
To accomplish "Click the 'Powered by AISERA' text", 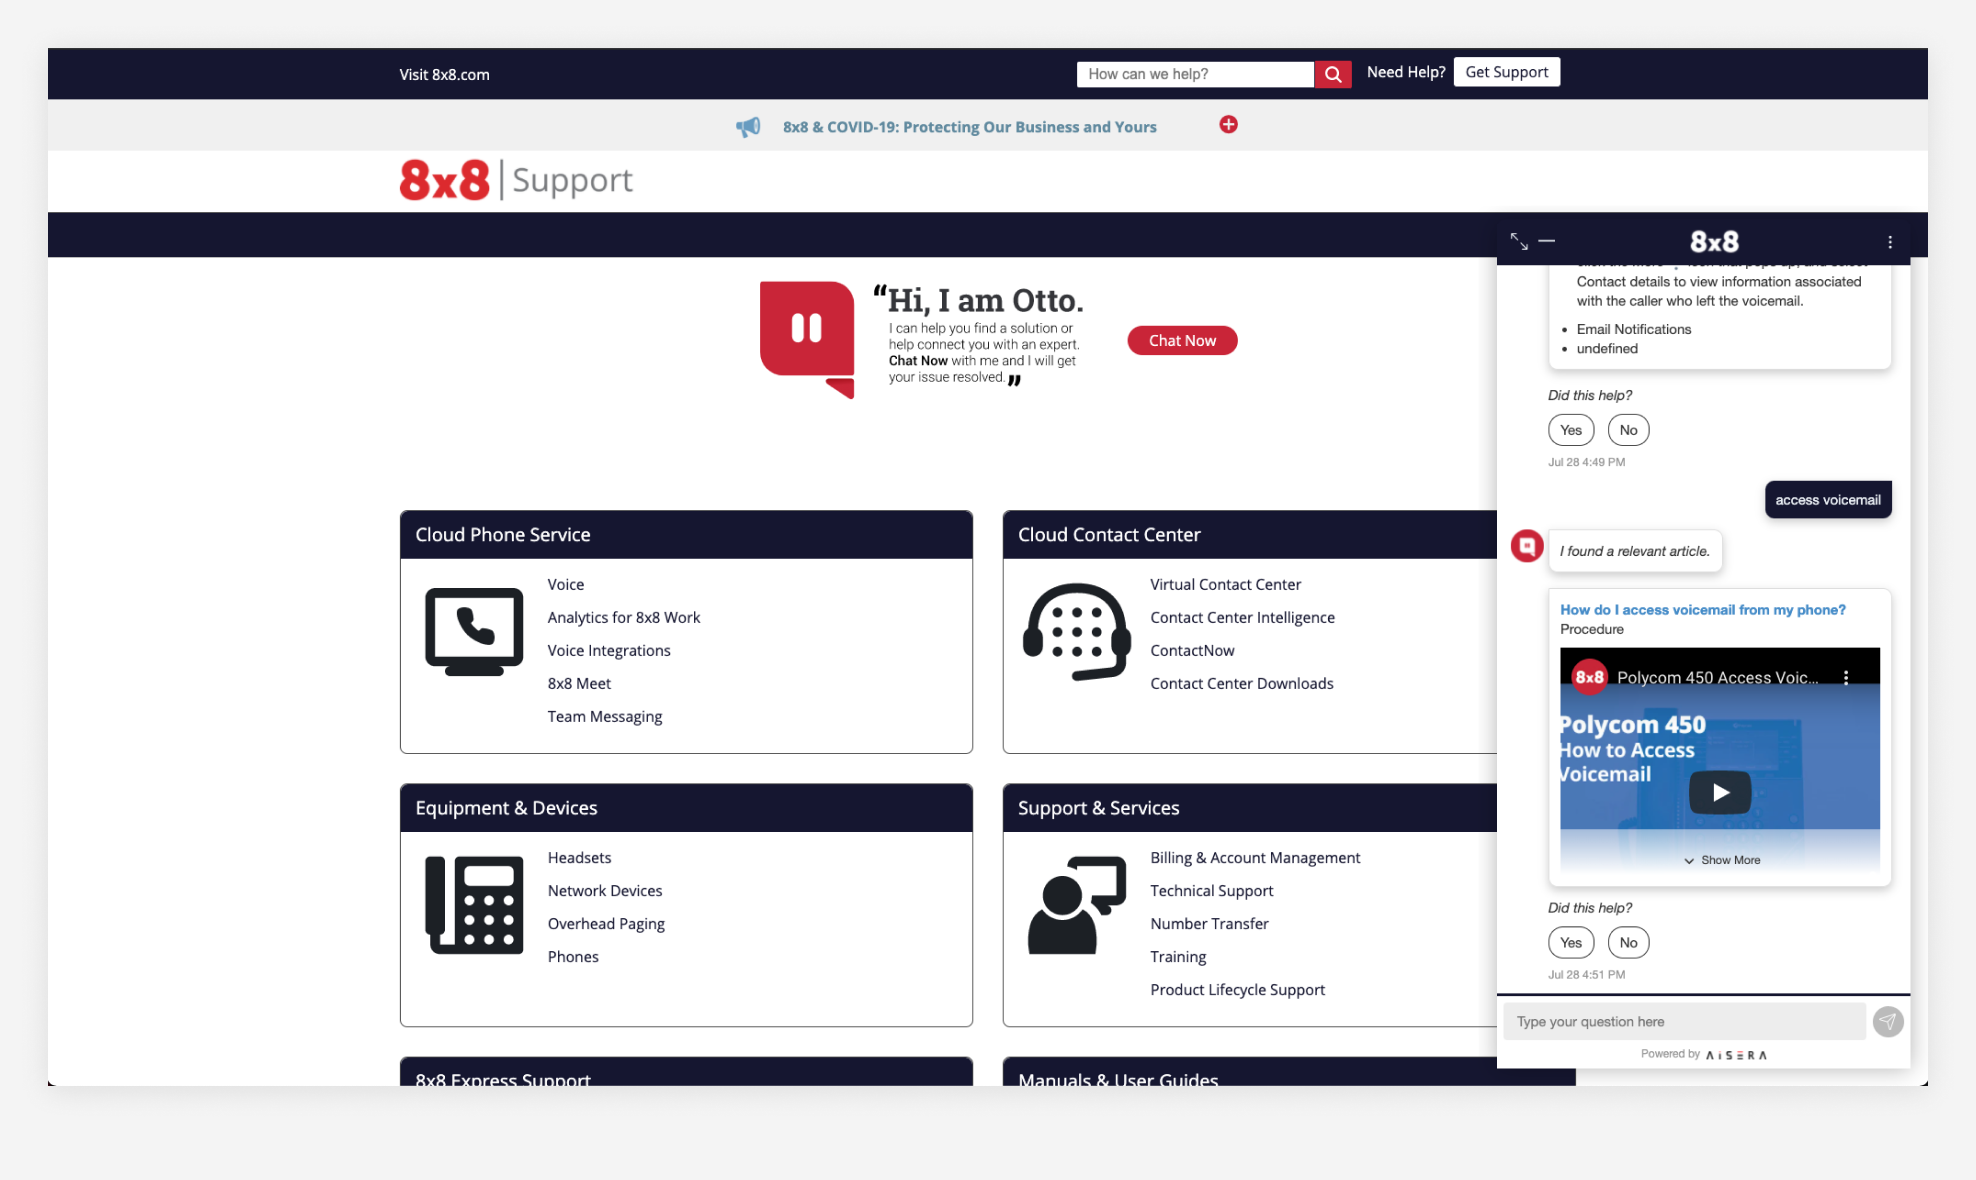I will coord(1704,1054).
